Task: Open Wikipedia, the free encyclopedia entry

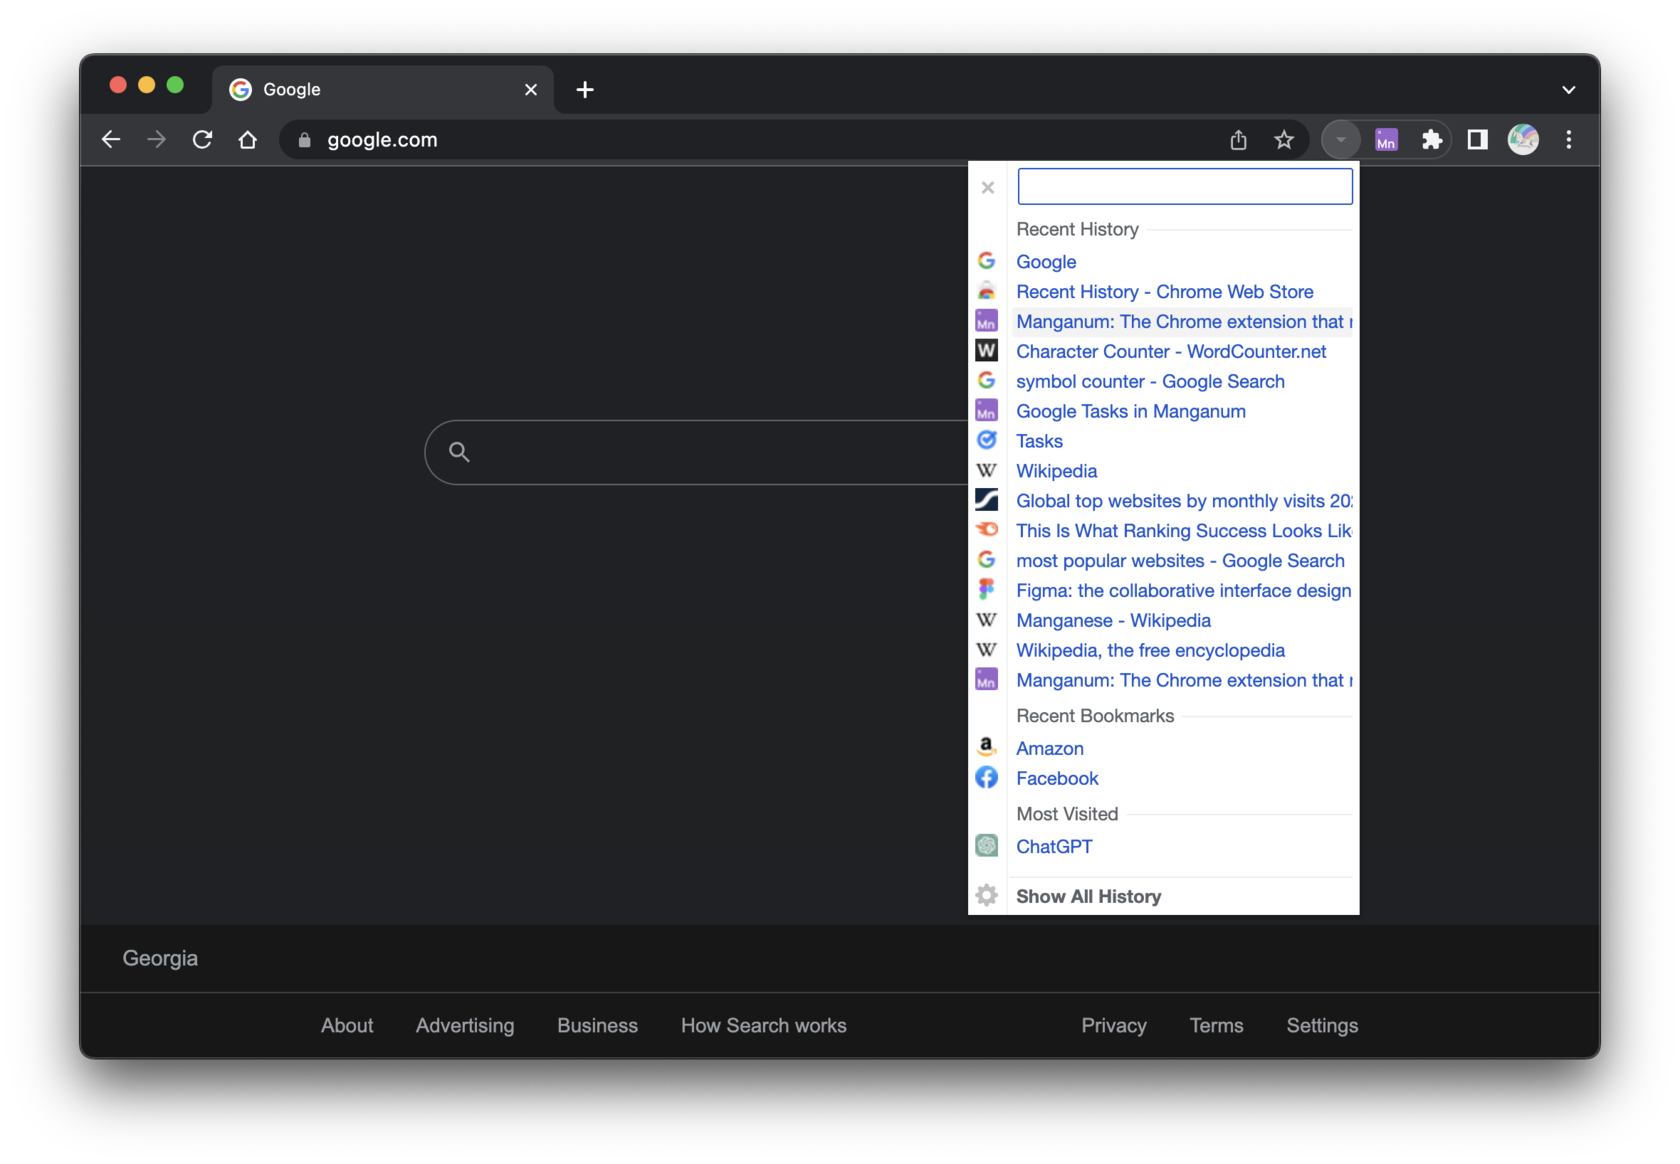Action: point(1150,651)
